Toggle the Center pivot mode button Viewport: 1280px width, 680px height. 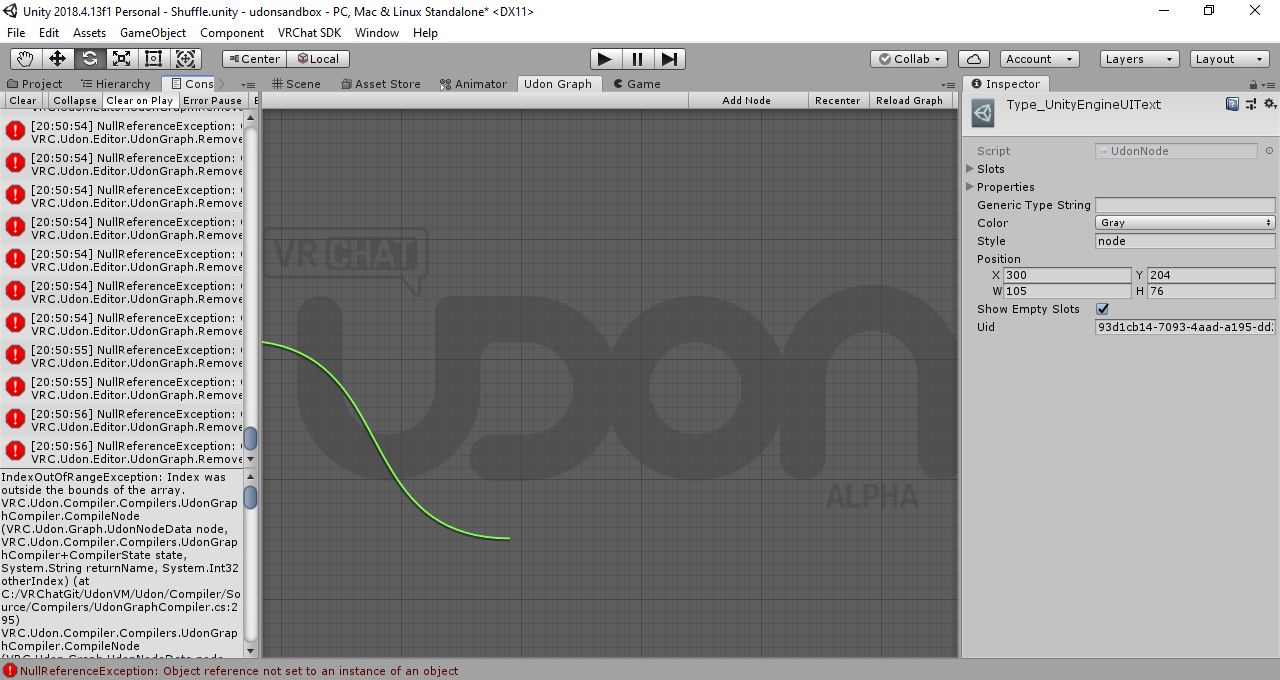(x=254, y=59)
